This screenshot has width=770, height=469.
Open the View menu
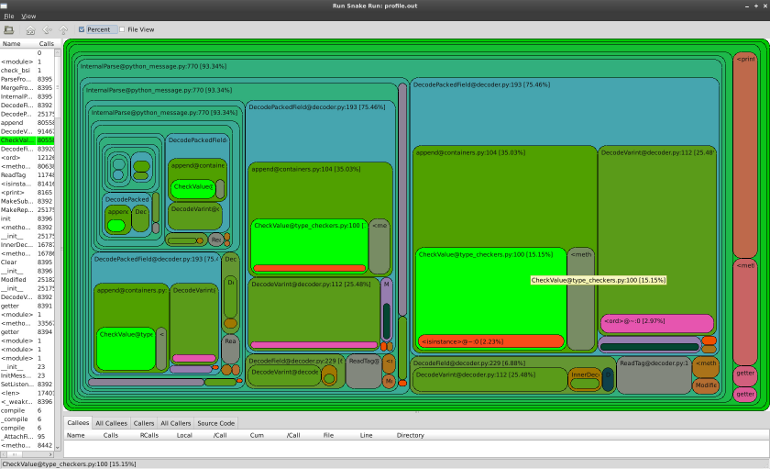point(28,16)
